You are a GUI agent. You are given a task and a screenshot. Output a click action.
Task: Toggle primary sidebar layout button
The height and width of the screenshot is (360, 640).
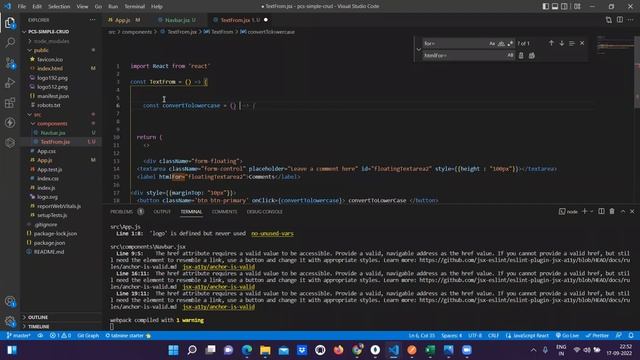(x=546, y=6)
